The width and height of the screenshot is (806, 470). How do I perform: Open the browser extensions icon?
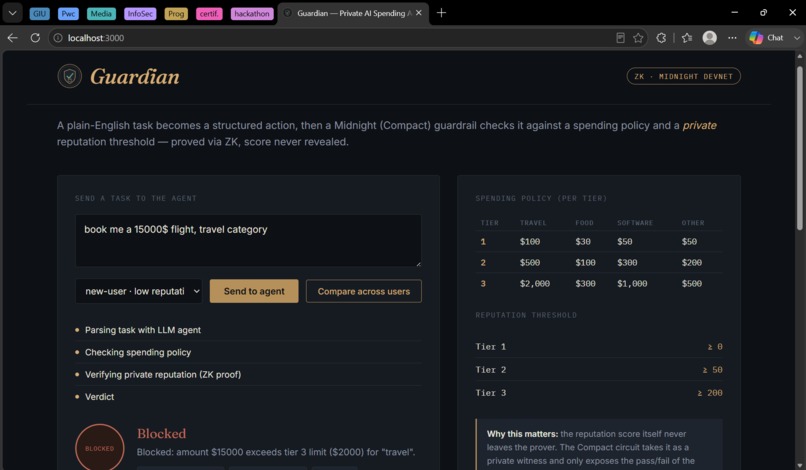(x=661, y=38)
